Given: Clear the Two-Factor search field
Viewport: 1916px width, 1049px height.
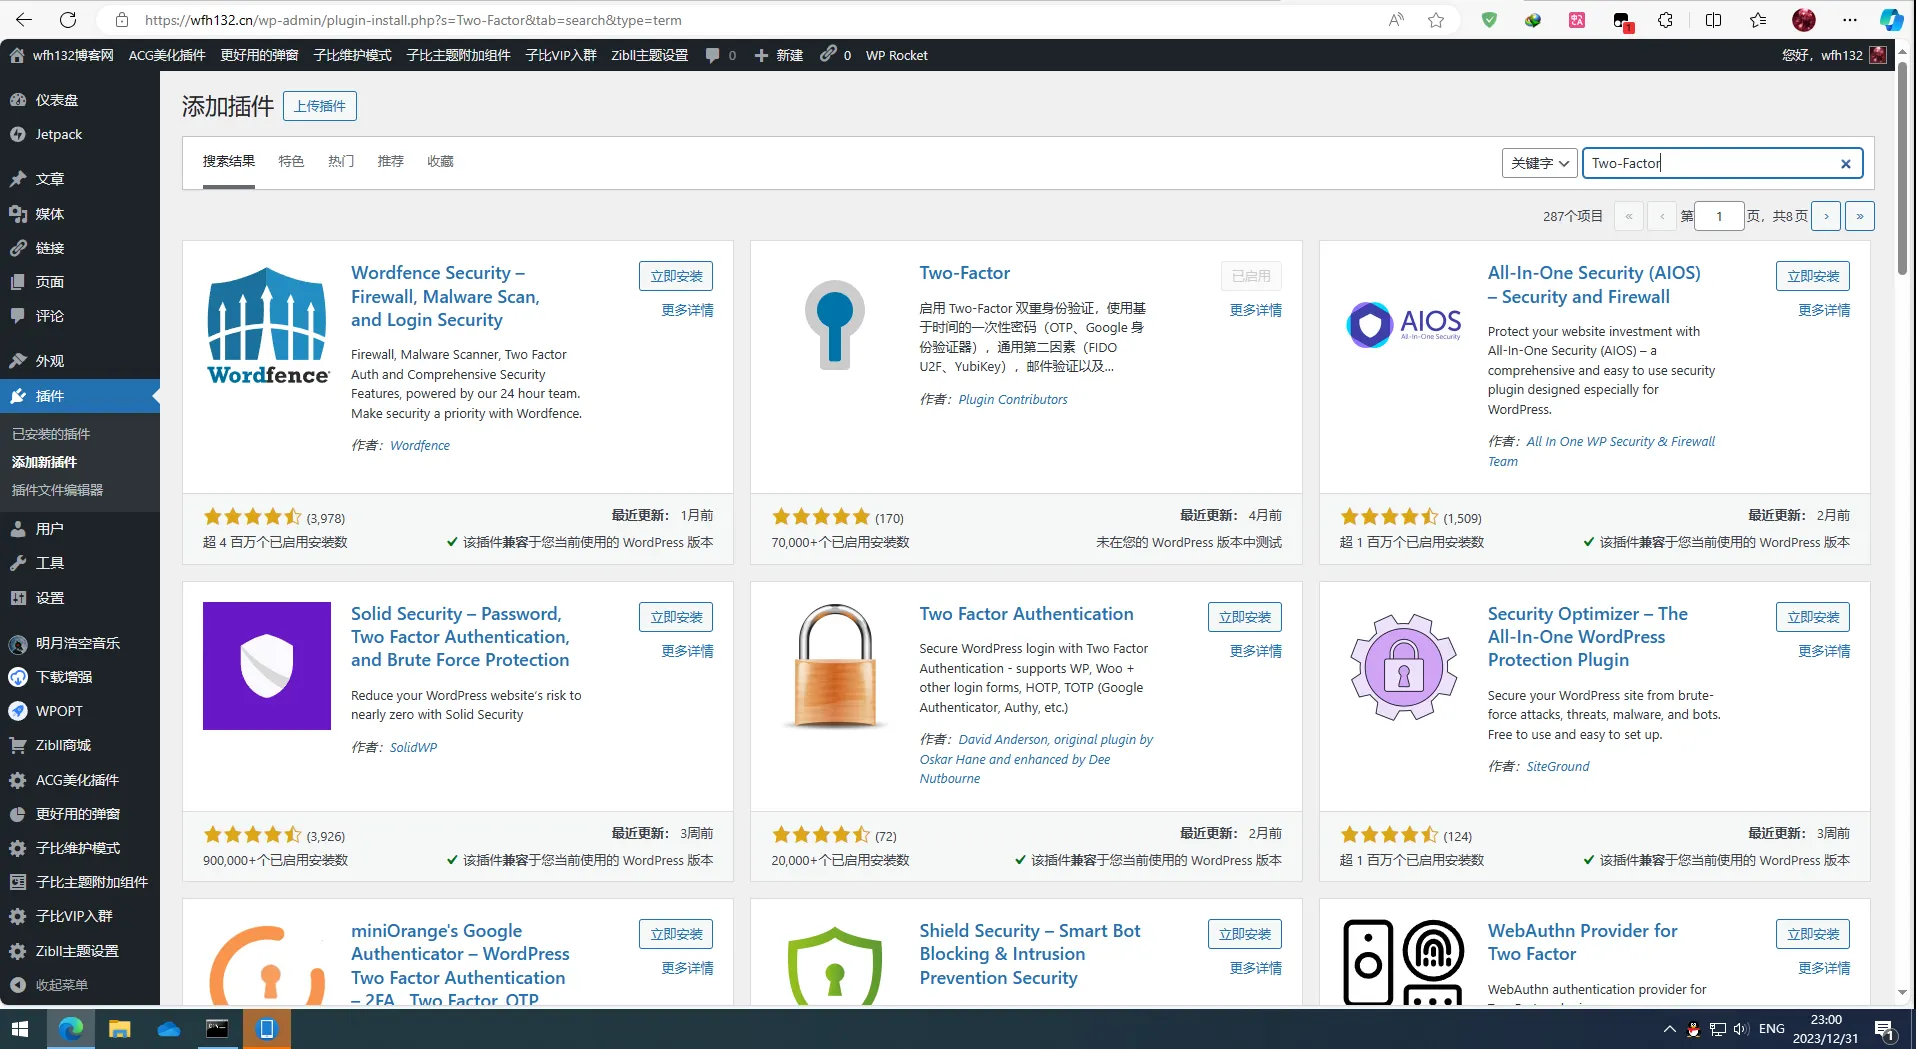Looking at the screenshot, I should (x=1846, y=164).
